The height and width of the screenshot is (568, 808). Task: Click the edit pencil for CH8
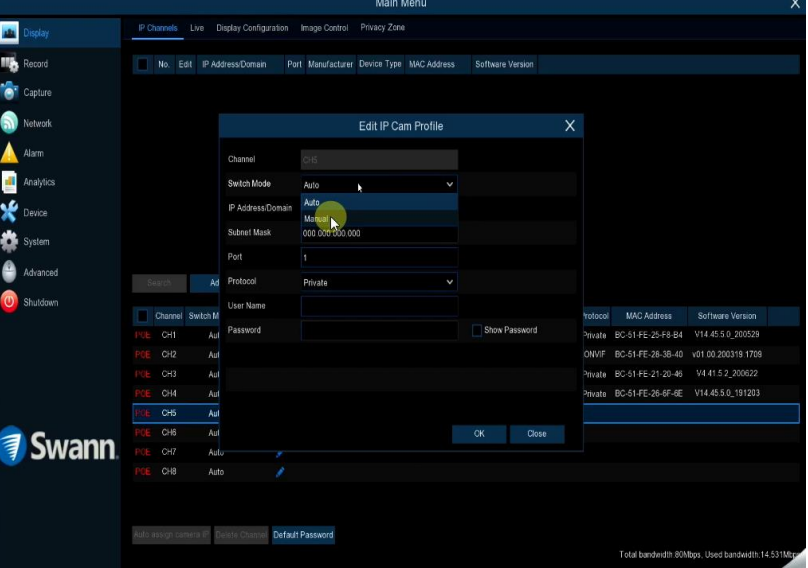click(280, 472)
